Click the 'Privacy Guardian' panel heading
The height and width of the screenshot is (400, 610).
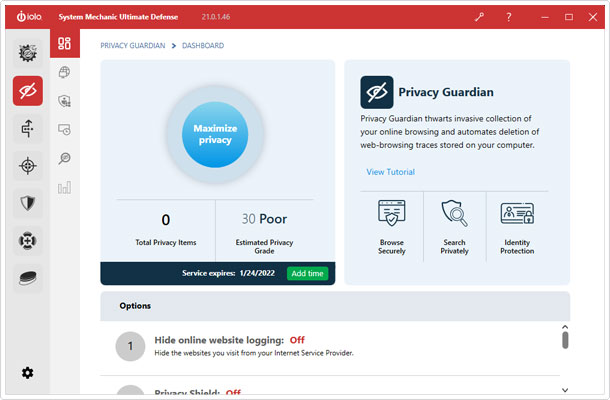coord(446,92)
